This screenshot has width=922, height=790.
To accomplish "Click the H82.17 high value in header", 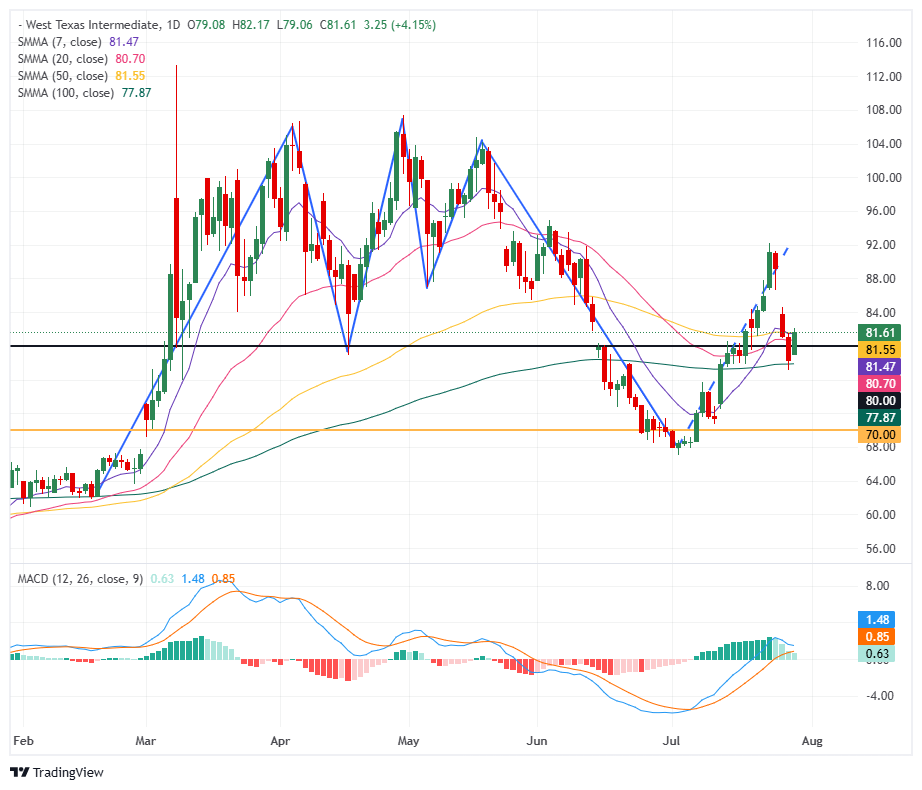I will tap(250, 25).
